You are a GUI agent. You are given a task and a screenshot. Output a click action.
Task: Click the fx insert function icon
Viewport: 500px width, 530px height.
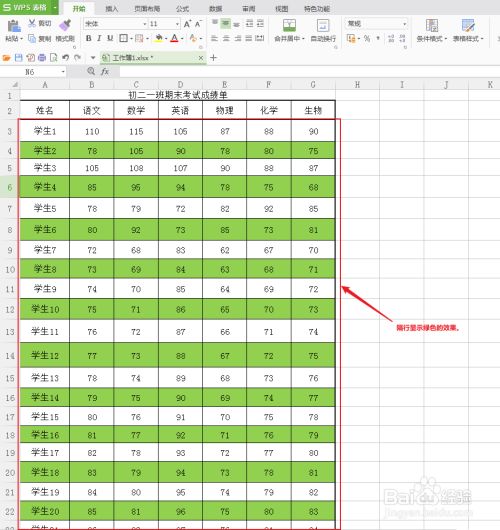click(x=105, y=71)
